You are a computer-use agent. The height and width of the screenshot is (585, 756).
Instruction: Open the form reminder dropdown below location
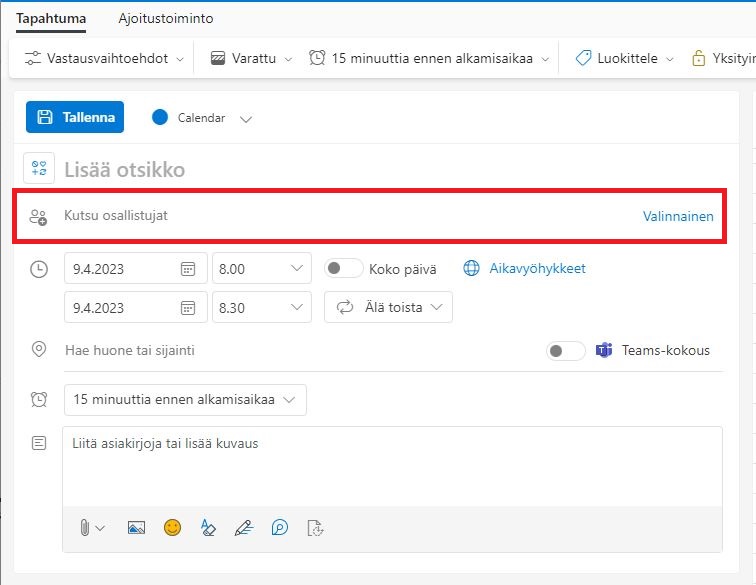coord(185,399)
